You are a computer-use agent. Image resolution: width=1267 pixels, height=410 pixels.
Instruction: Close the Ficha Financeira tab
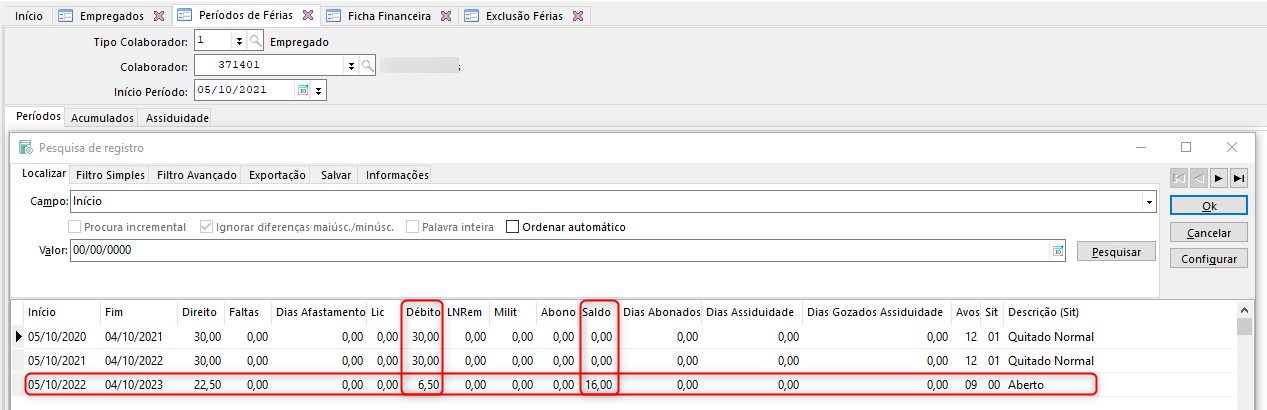pos(445,17)
